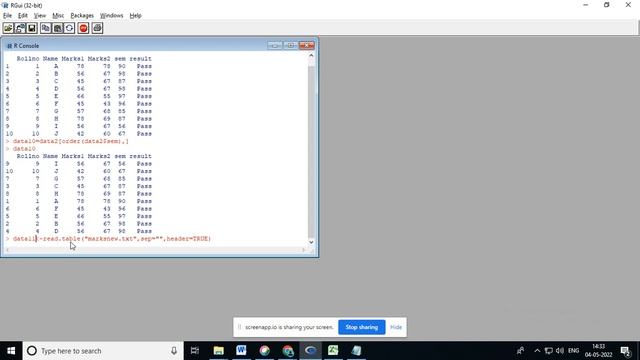Open the first Chrome taskbar icon
Screen dimensions: 640x360
click(264, 351)
